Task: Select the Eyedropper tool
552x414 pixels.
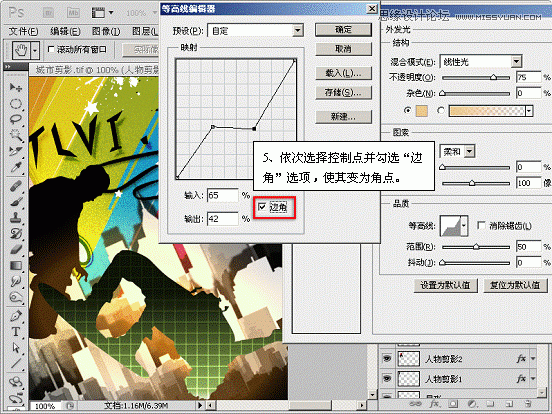Action: tap(16, 167)
